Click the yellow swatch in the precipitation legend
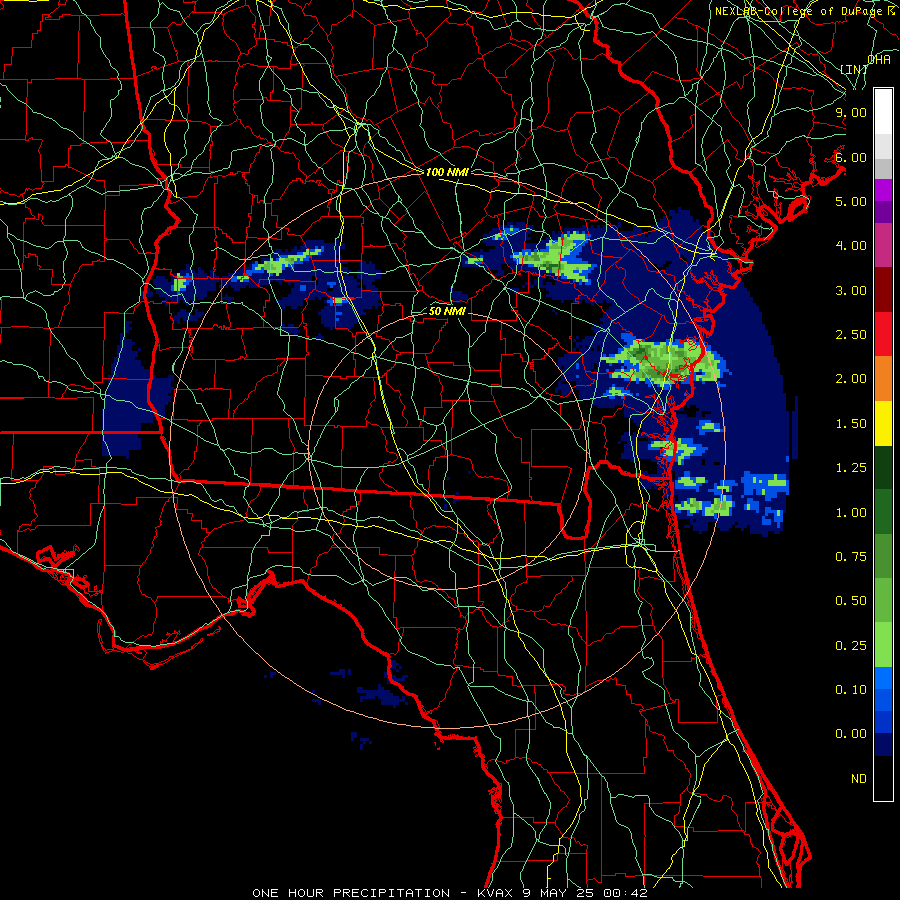This screenshot has width=900, height=900. (x=883, y=424)
